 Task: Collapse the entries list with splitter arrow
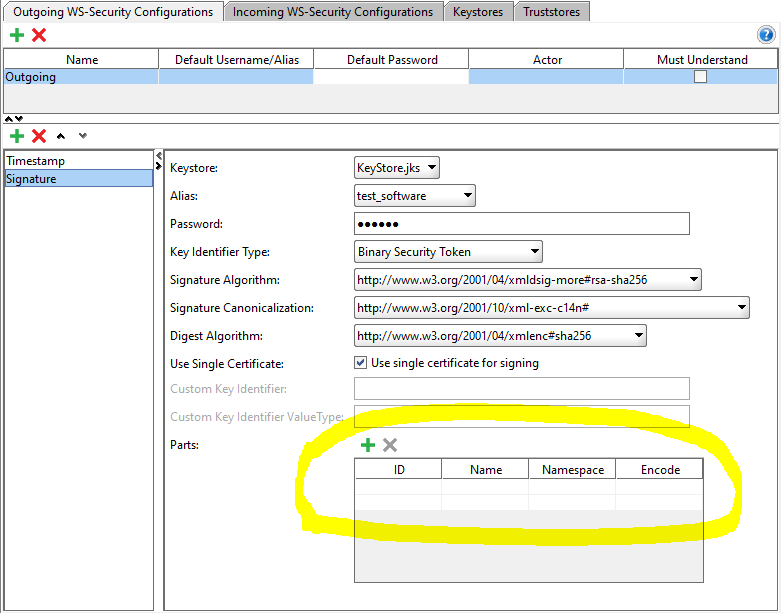tap(158, 156)
